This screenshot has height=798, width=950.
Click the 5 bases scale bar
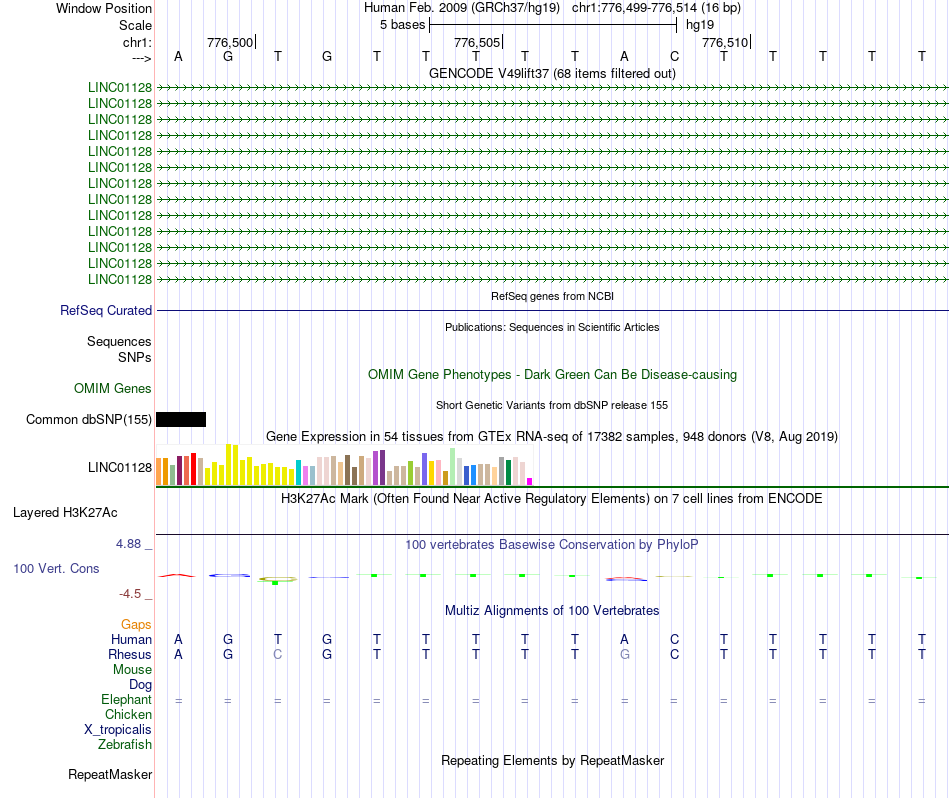(553, 25)
